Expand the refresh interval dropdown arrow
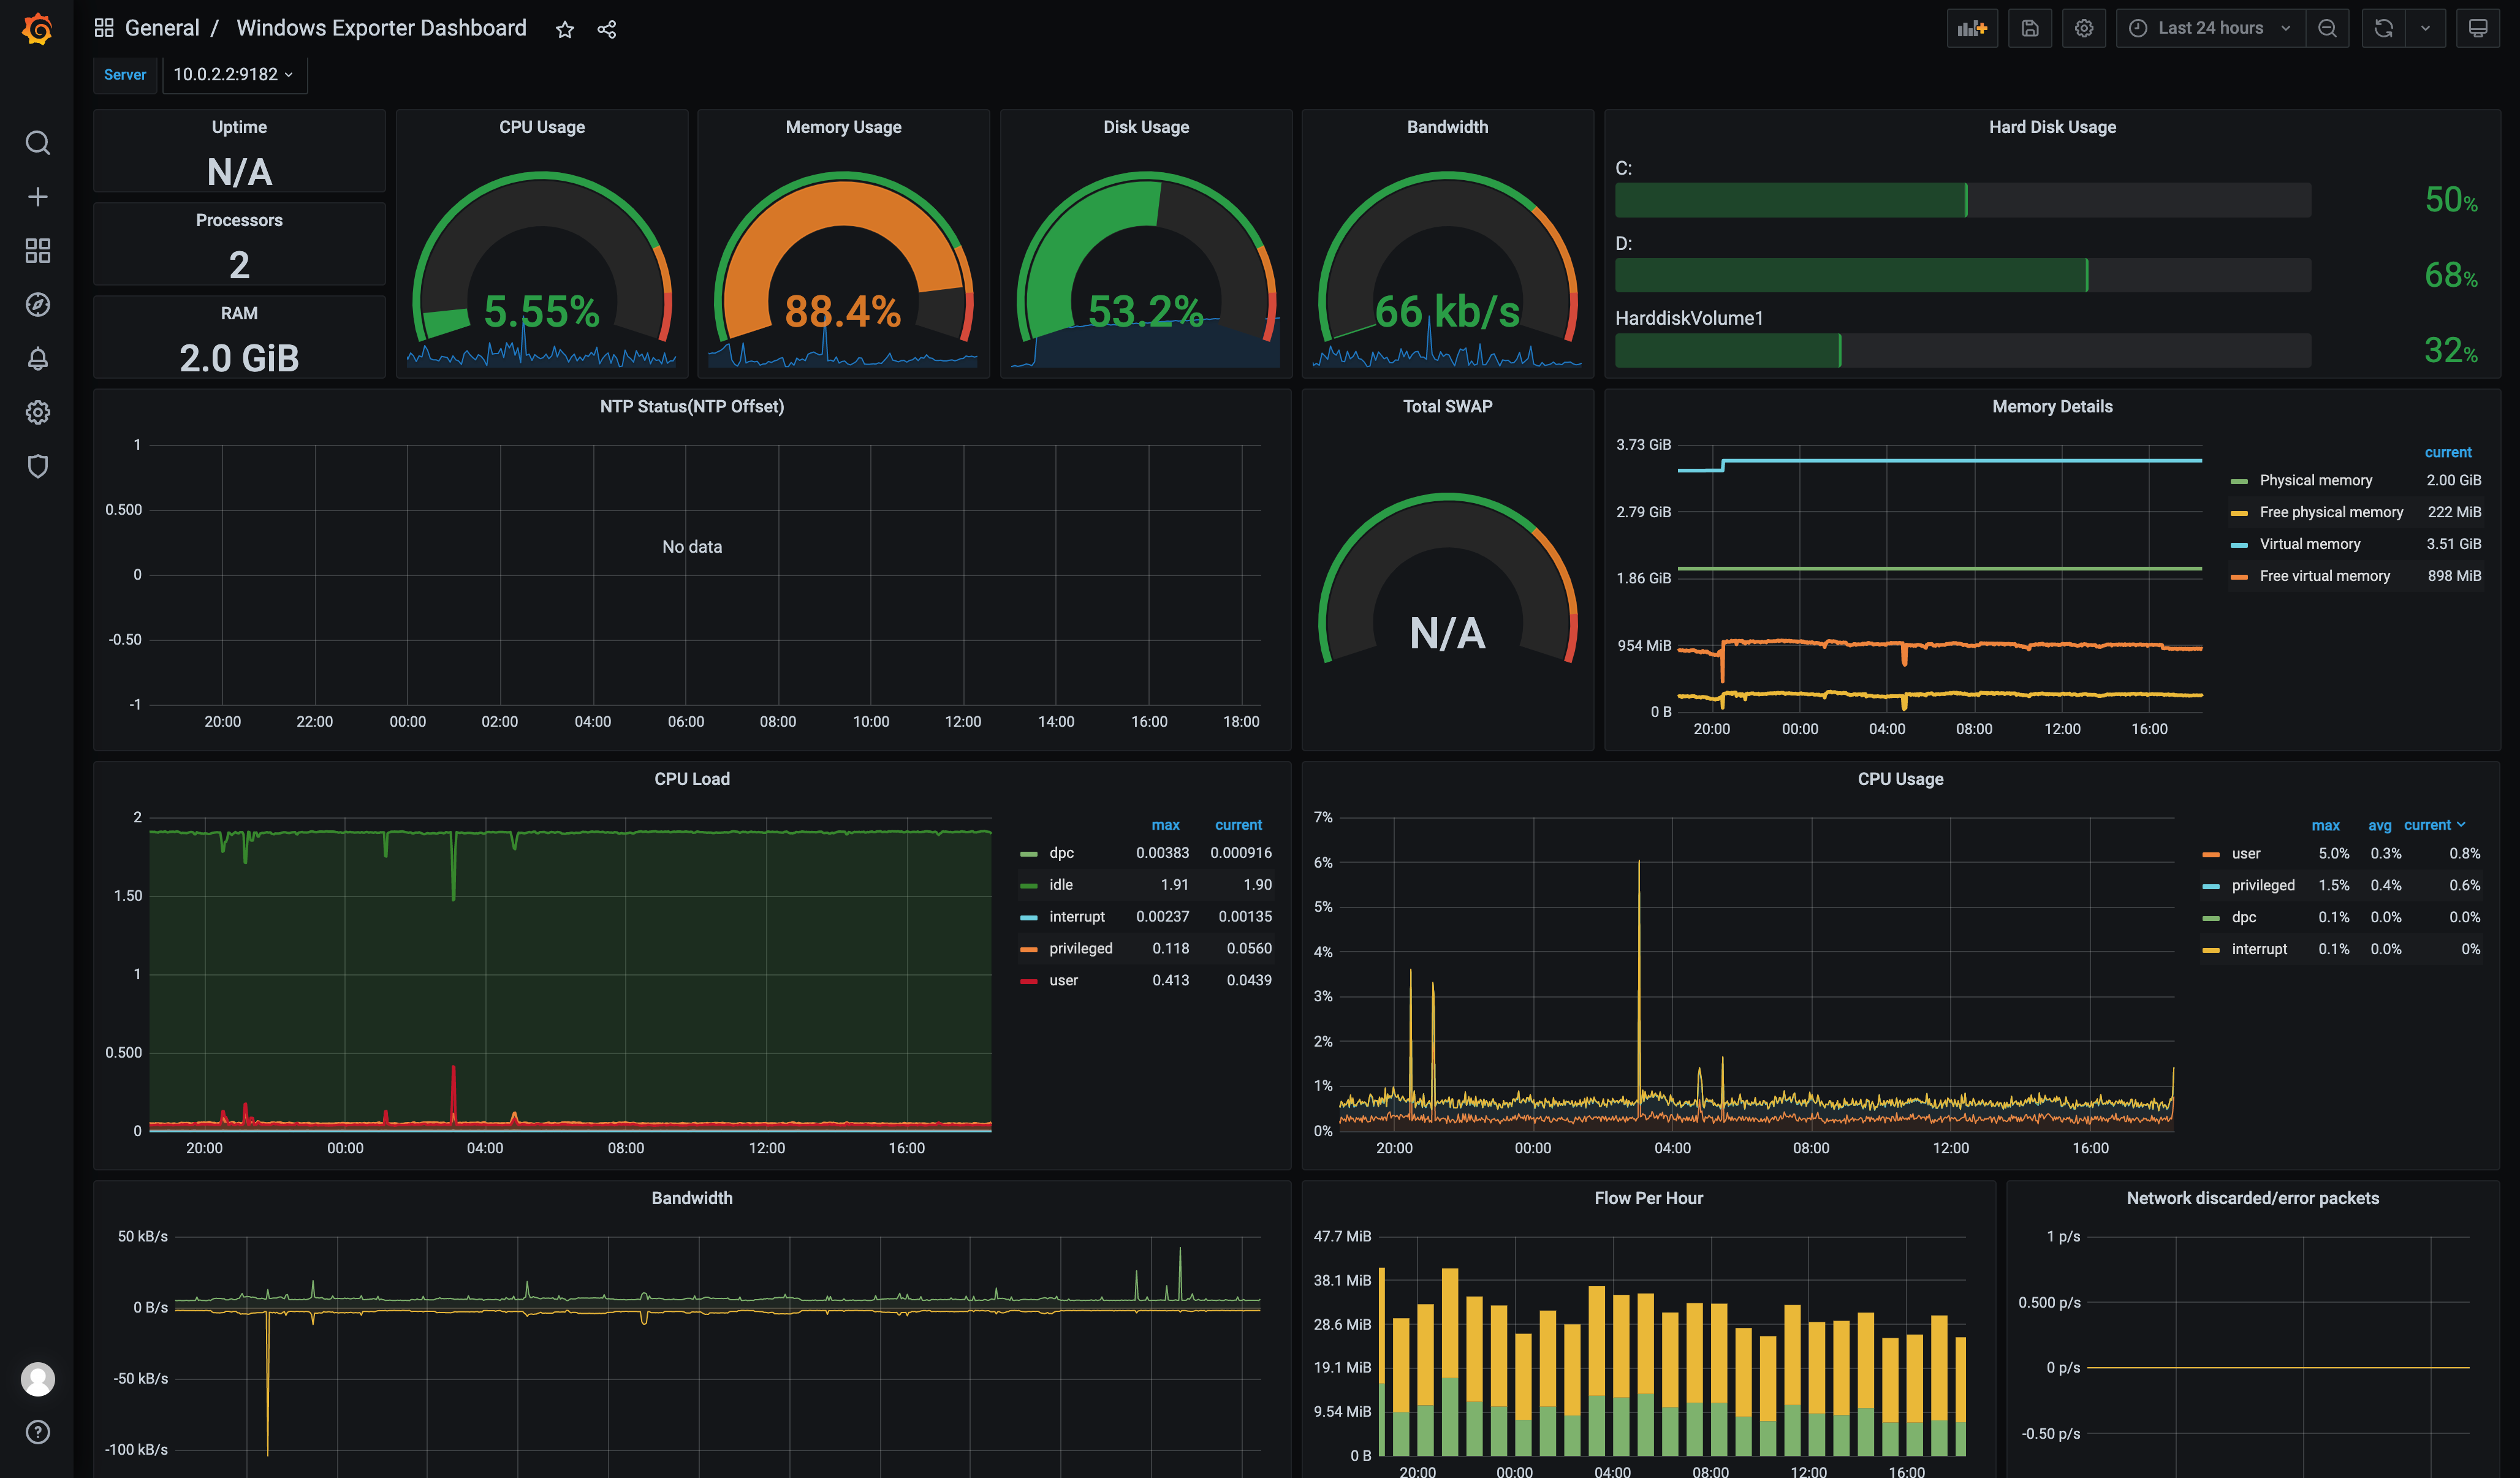The width and height of the screenshot is (2520, 1478). [2425, 28]
